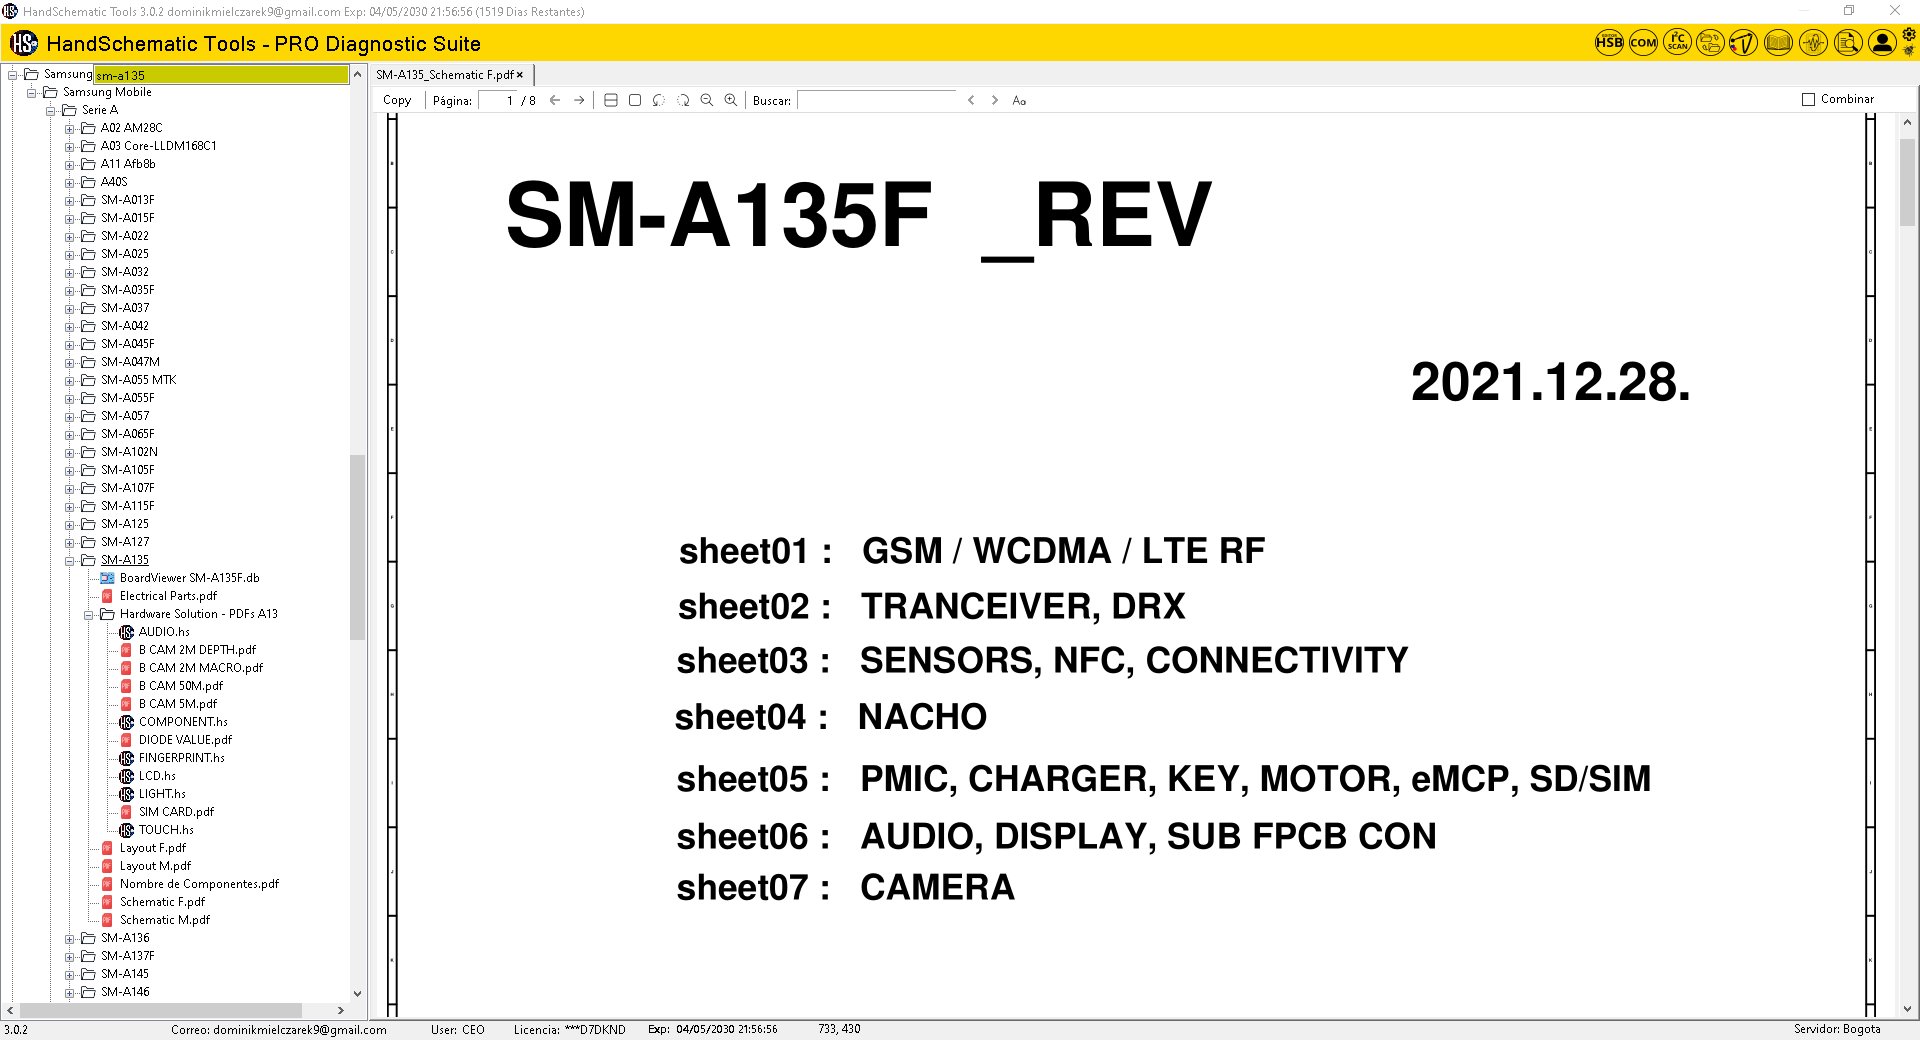Click the bug report icon
The width and height of the screenshot is (1920, 1040).
(1909, 50)
